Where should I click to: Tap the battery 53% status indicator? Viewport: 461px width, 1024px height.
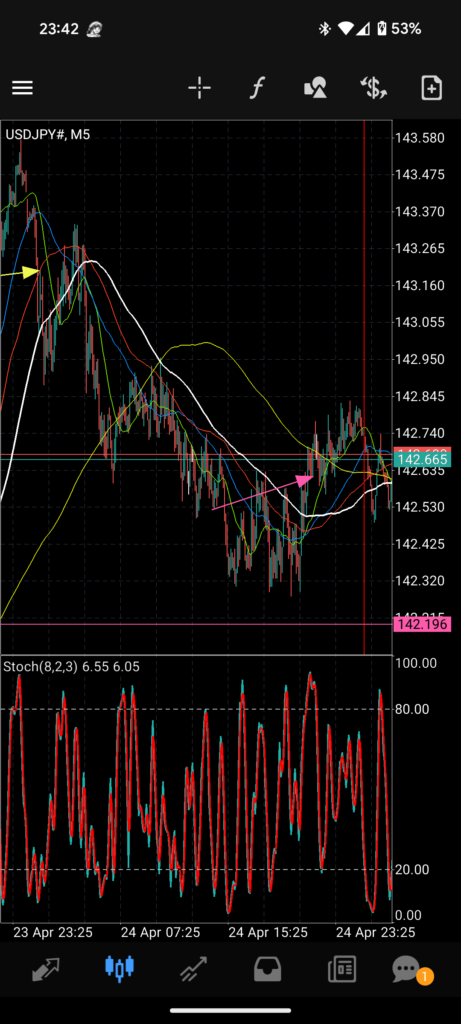tap(399, 29)
